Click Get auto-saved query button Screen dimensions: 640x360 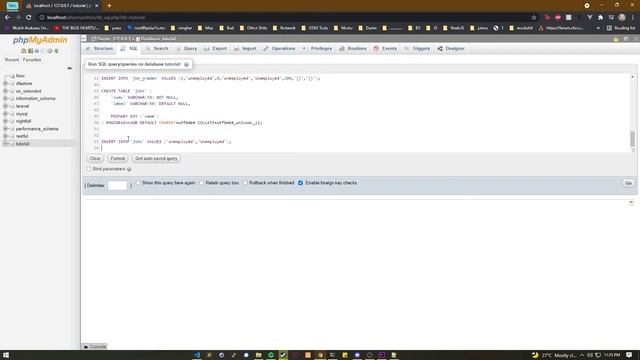point(156,158)
